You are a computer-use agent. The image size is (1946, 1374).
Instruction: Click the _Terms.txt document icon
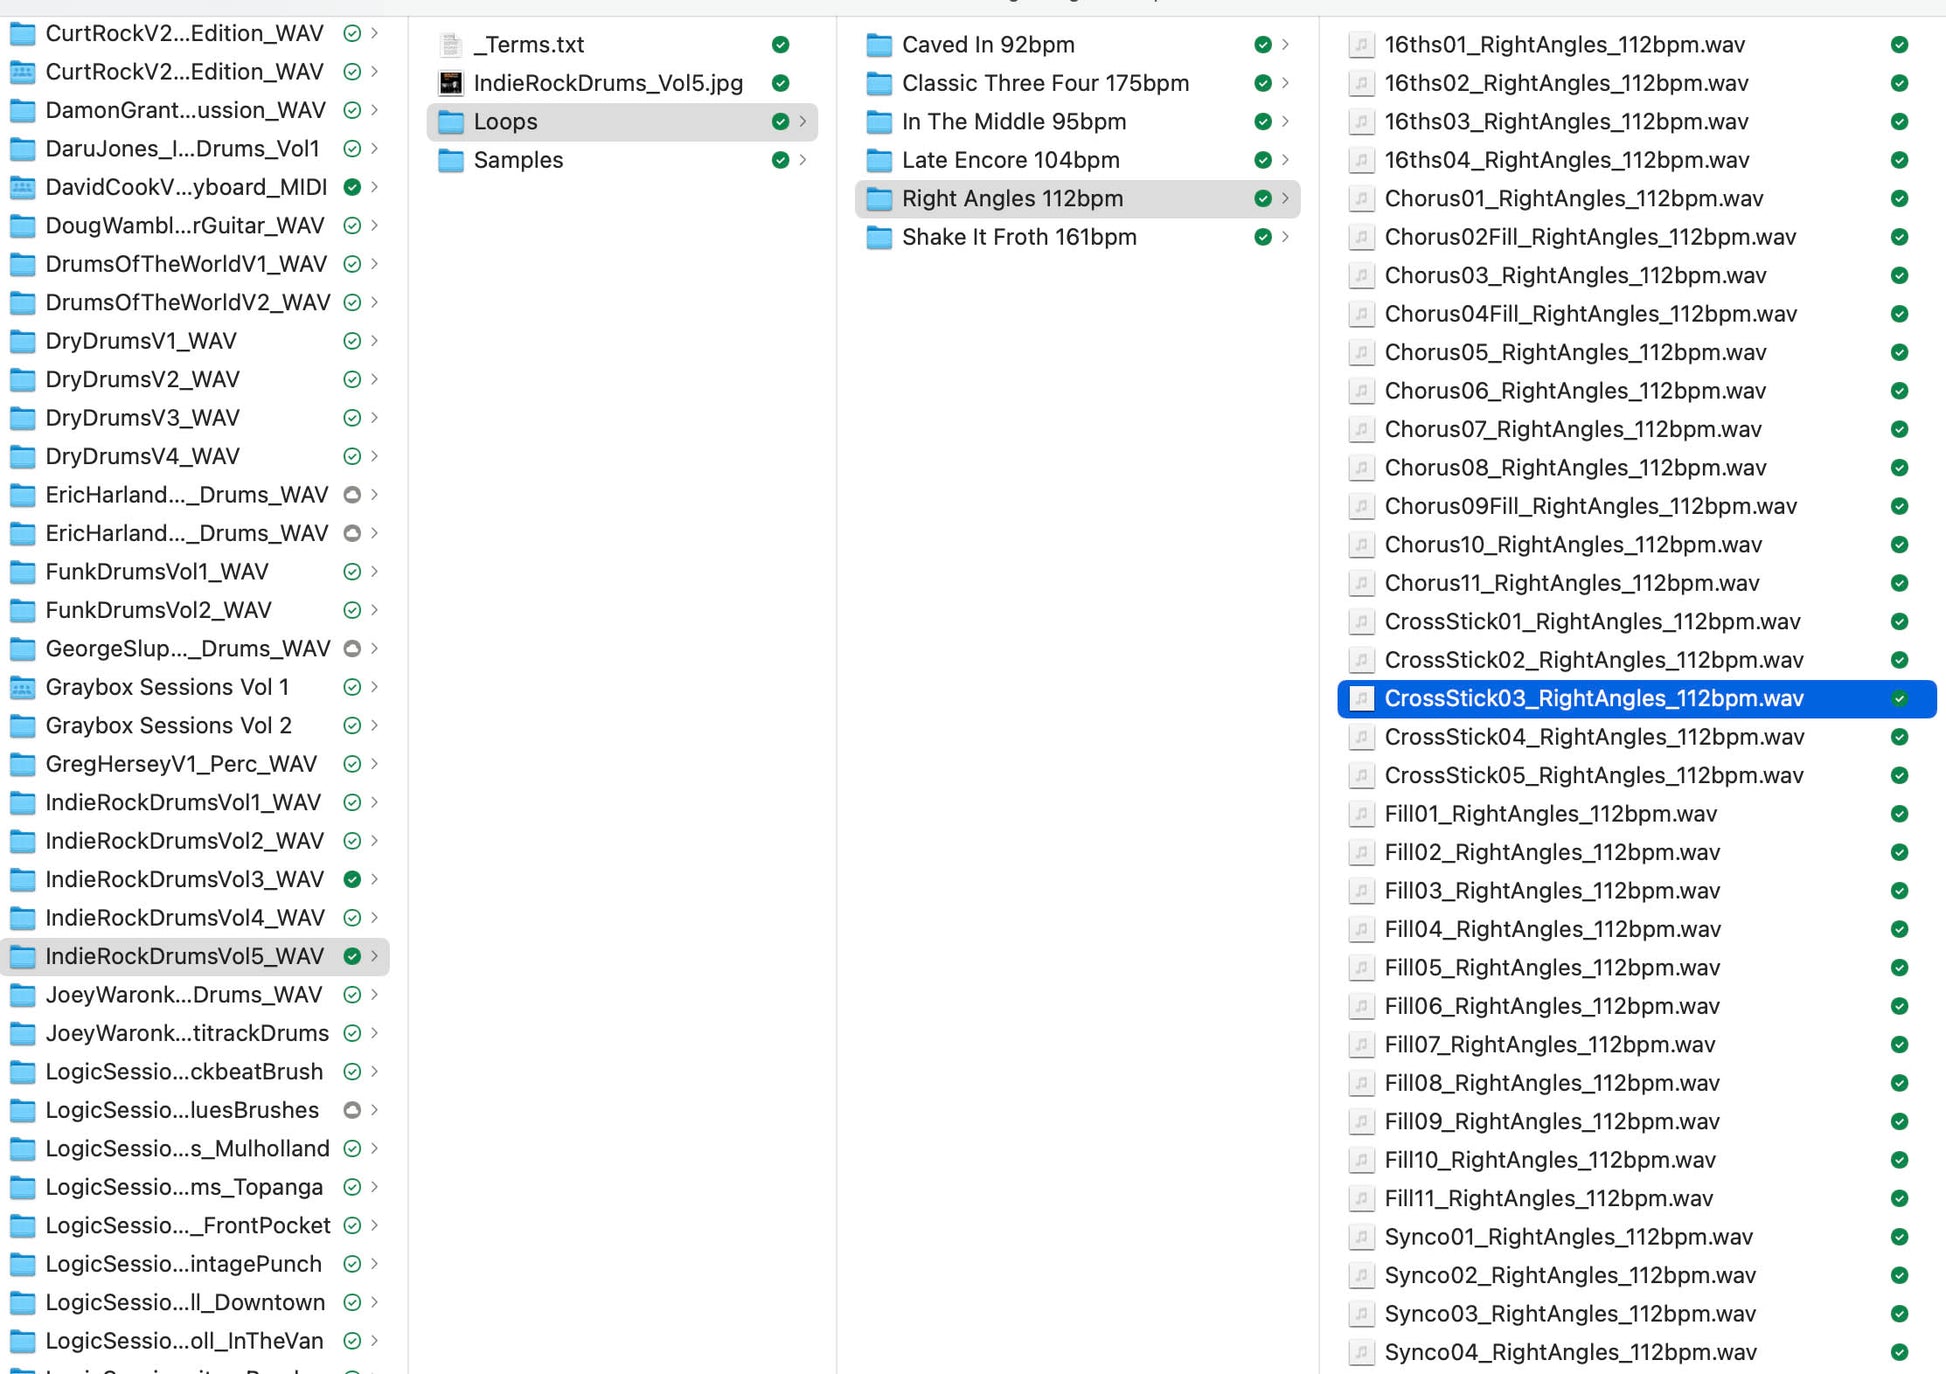click(x=451, y=45)
